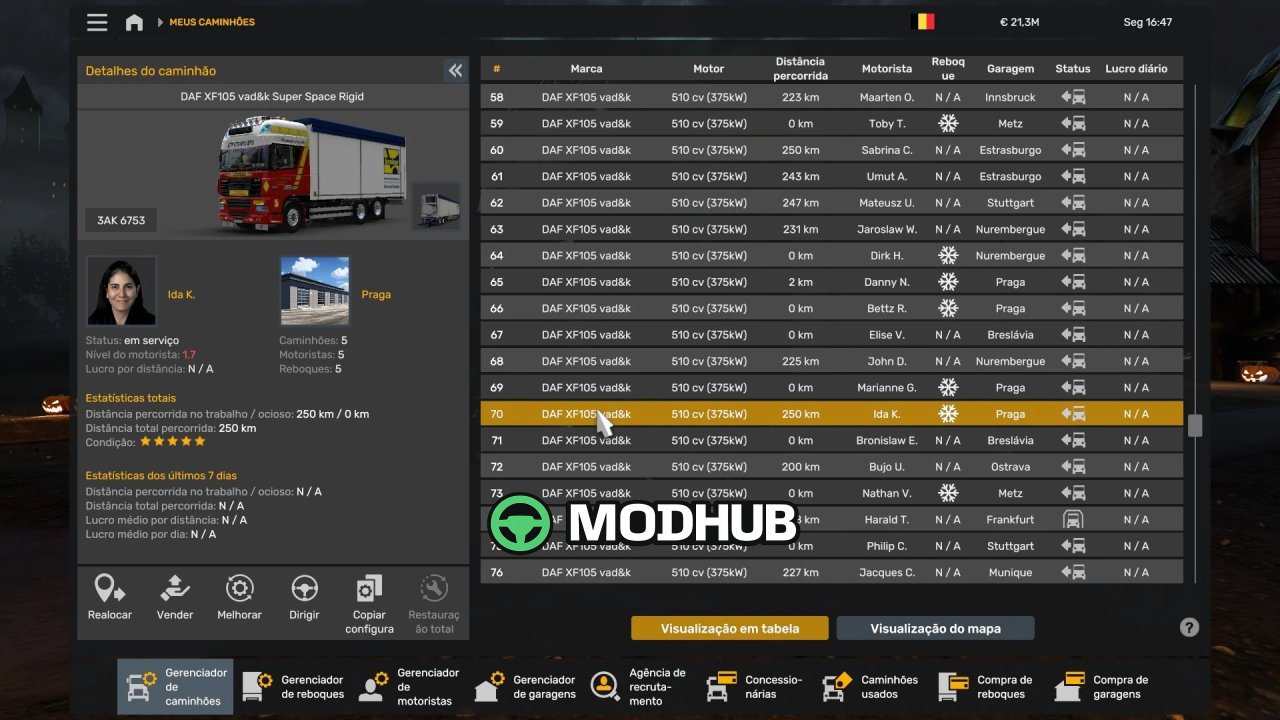Collapse the truck details panel
1280x720 pixels.
455,70
